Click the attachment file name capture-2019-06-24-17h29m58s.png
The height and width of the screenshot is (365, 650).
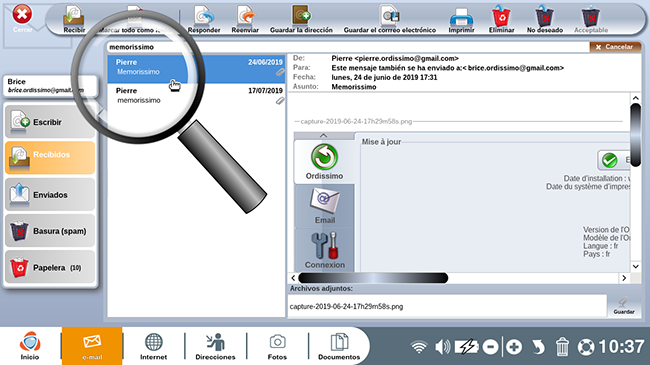(346, 307)
